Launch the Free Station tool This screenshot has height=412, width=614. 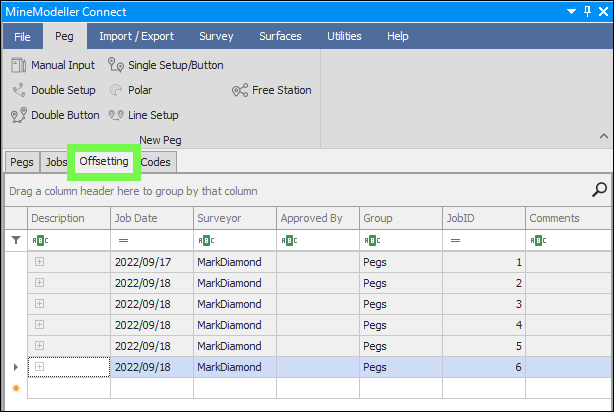[240, 90]
